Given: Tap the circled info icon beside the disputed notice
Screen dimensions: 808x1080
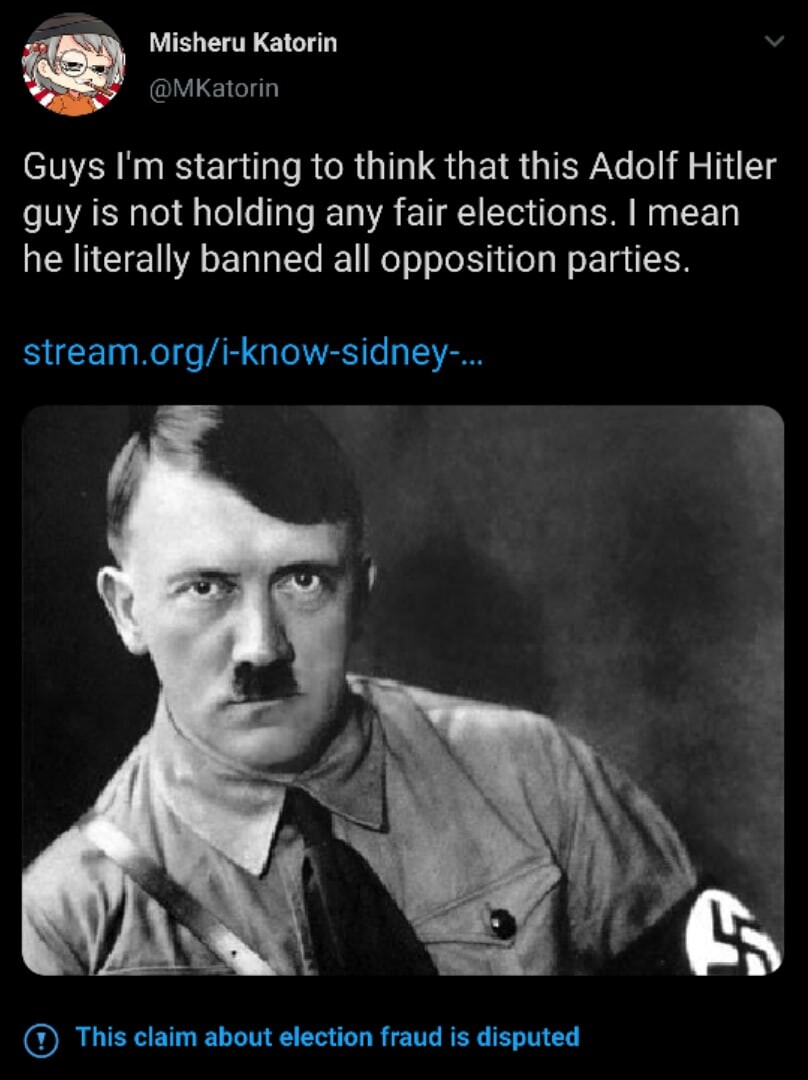Looking at the screenshot, I should click(x=41, y=1040).
